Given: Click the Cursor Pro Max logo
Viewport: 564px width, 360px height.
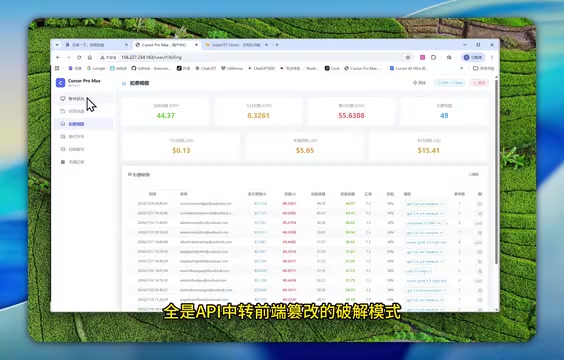Looking at the screenshot, I should pyautogui.click(x=60, y=83).
